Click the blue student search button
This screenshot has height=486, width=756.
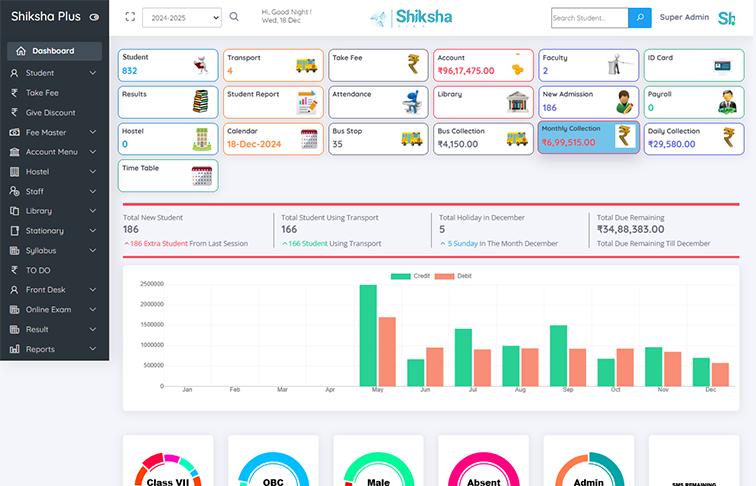(640, 18)
